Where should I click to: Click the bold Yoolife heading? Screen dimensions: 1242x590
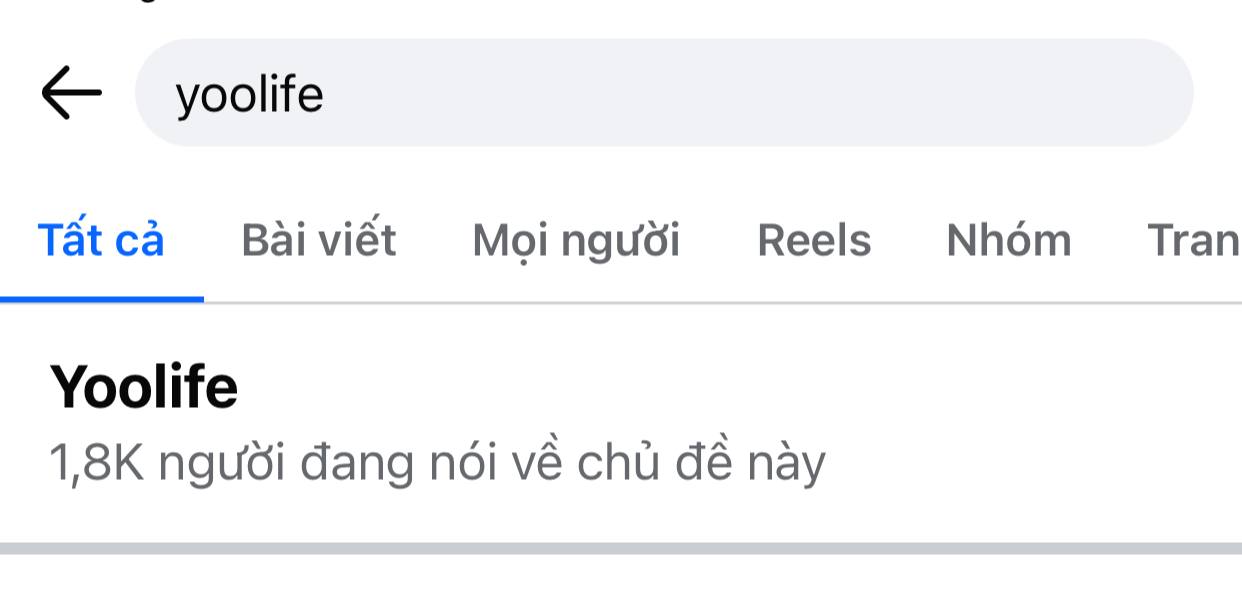144,386
